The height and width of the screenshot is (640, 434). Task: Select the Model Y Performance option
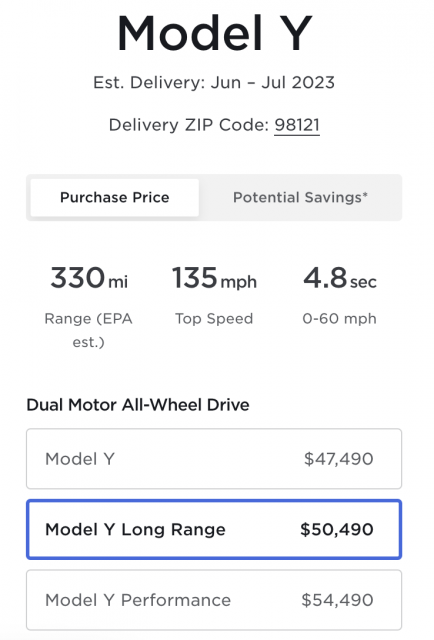point(214,600)
